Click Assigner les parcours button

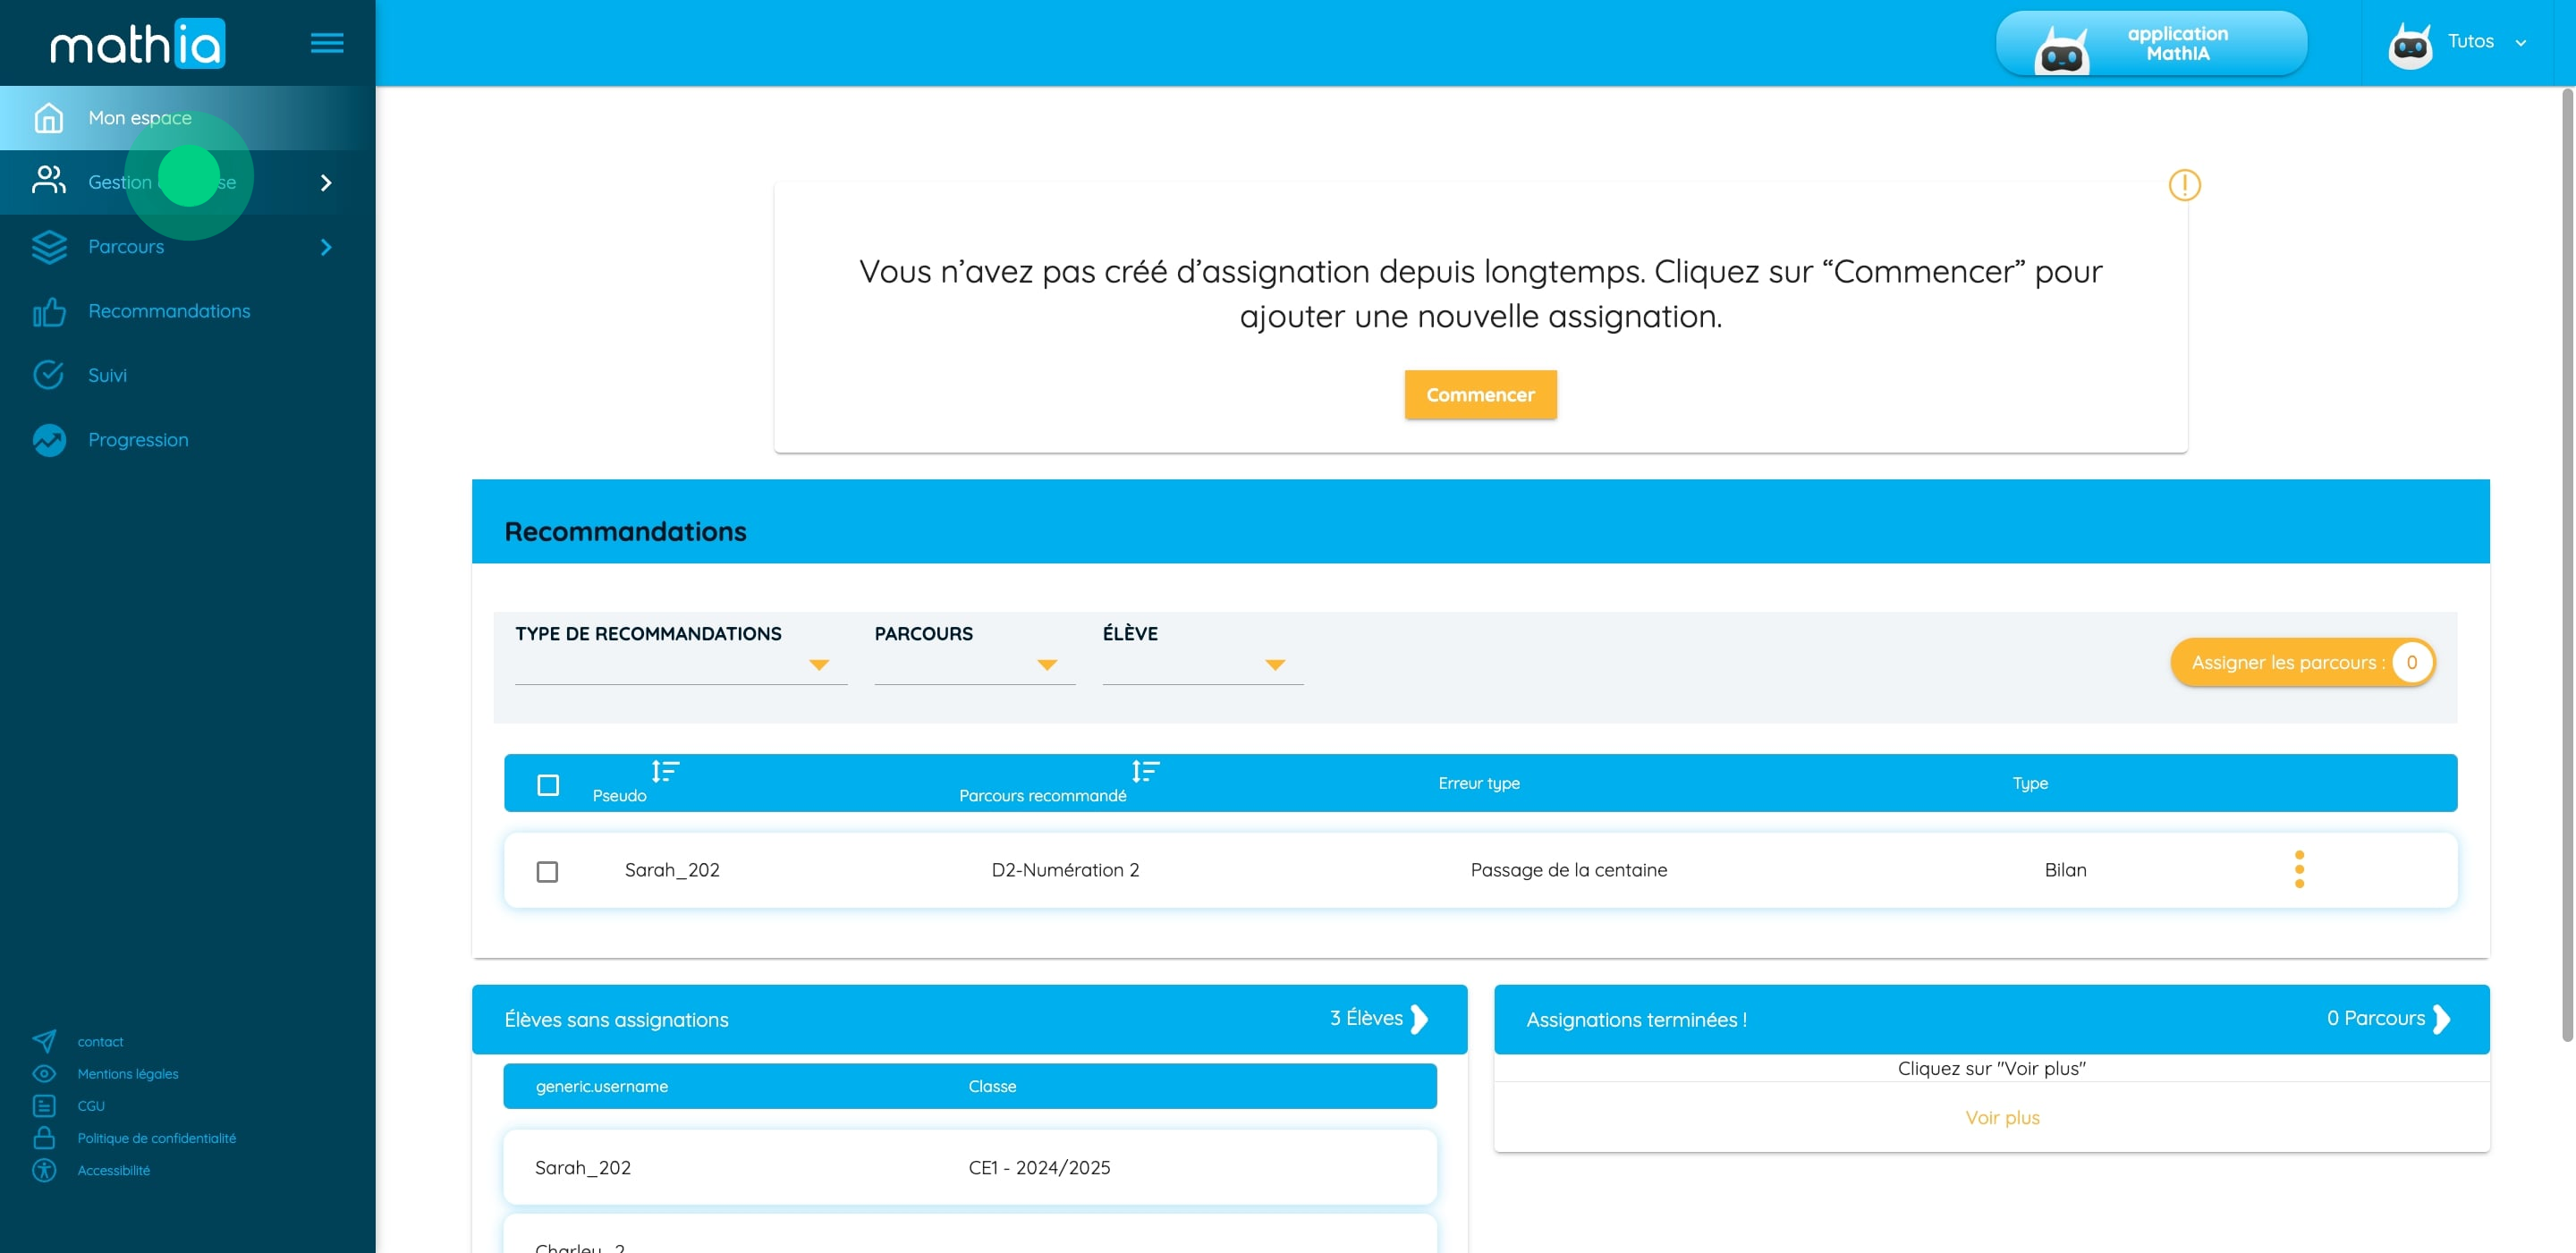pyautogui.click(x=2302, y=662)
